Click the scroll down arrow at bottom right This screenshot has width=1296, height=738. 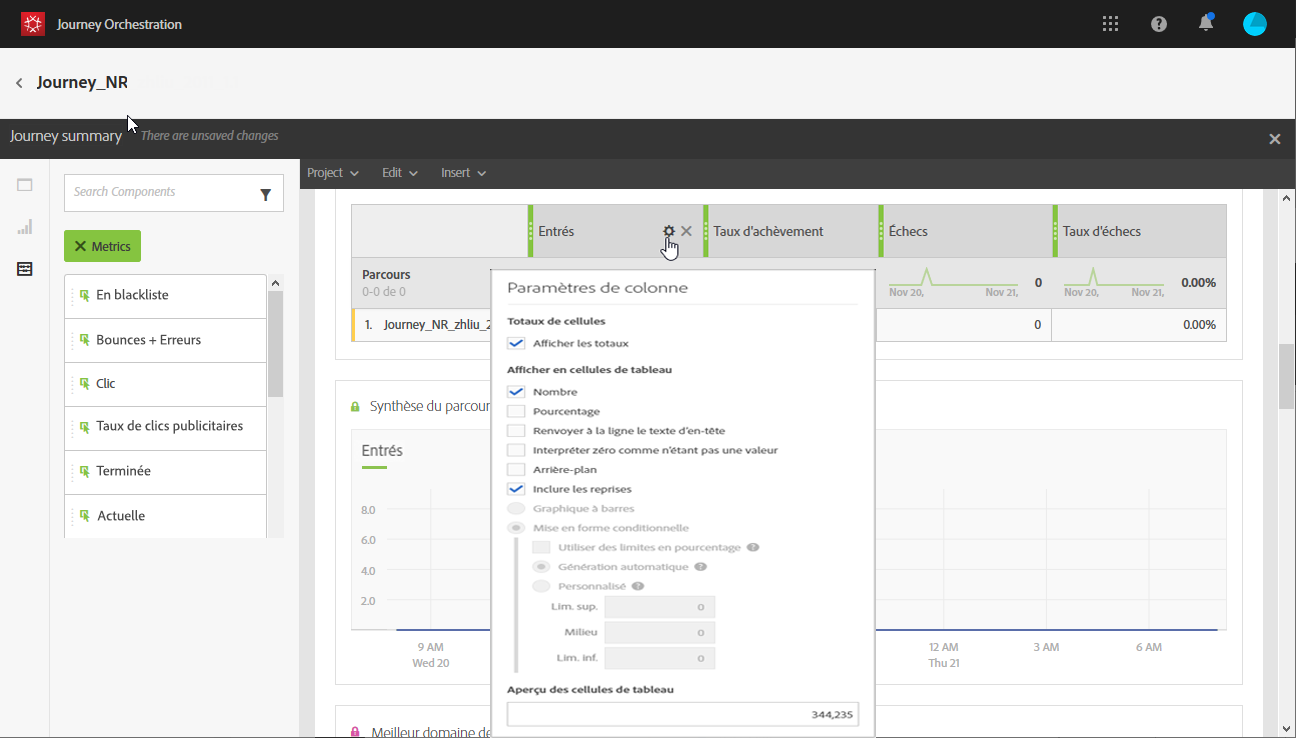point(1286,729)
